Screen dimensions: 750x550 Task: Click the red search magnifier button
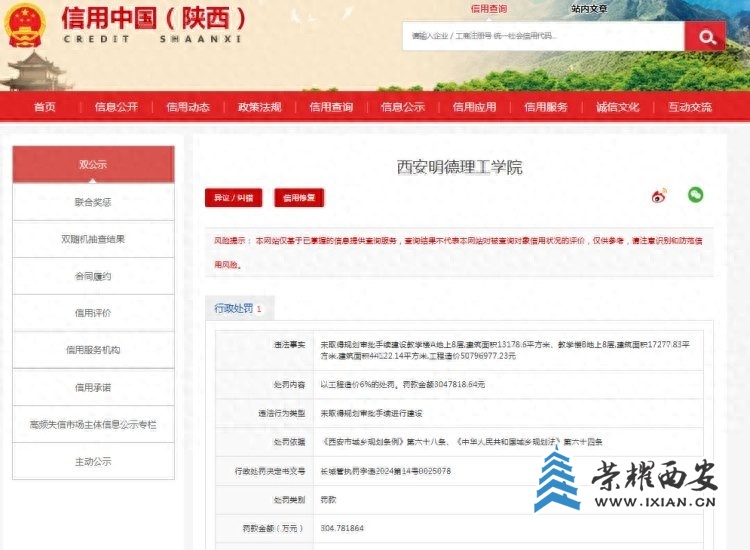[705, 36]
